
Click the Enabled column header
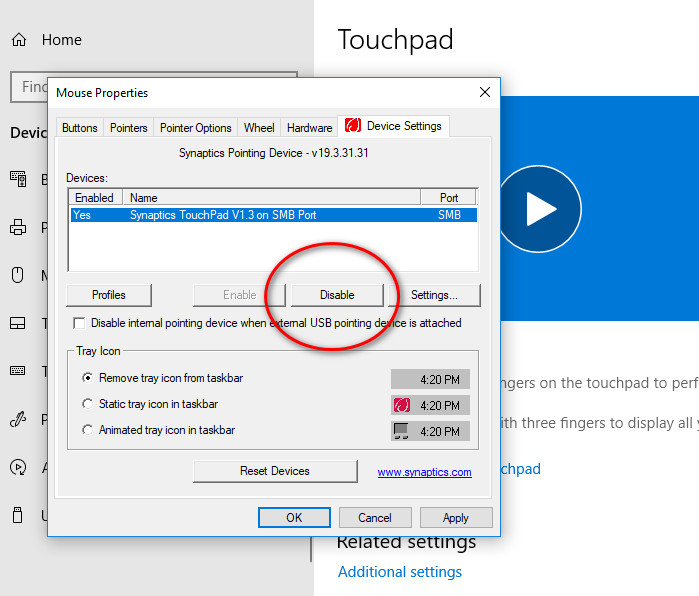tap(95, 197)
